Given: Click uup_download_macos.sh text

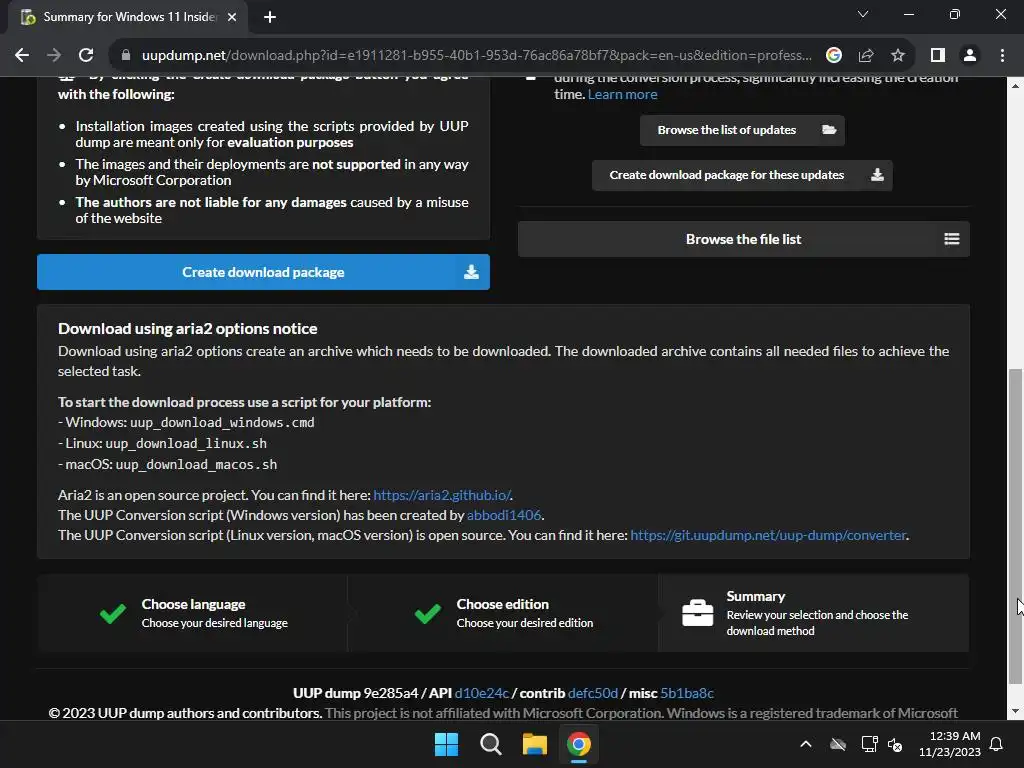Looking at the screenshot, I should (197, 464).
